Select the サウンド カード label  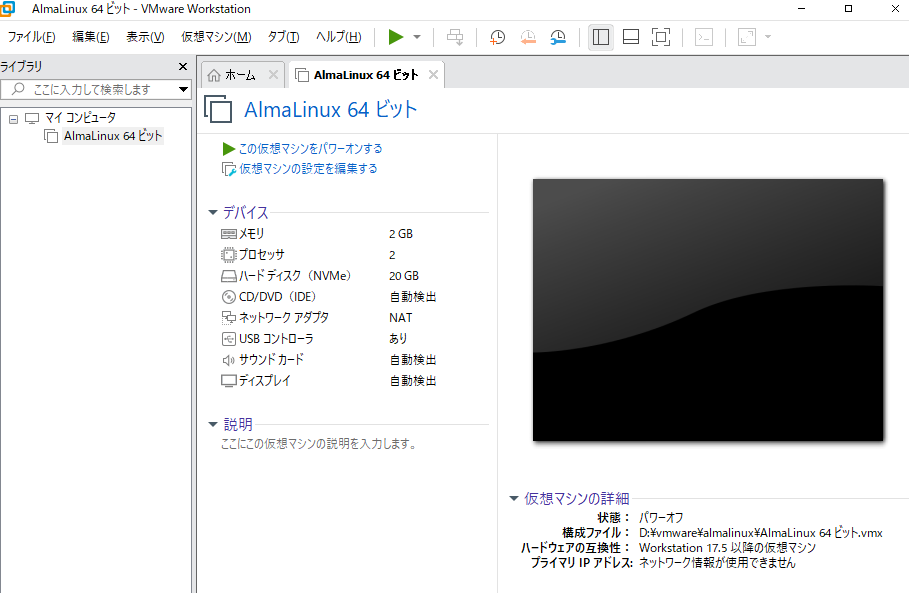(x=271, y=359)
